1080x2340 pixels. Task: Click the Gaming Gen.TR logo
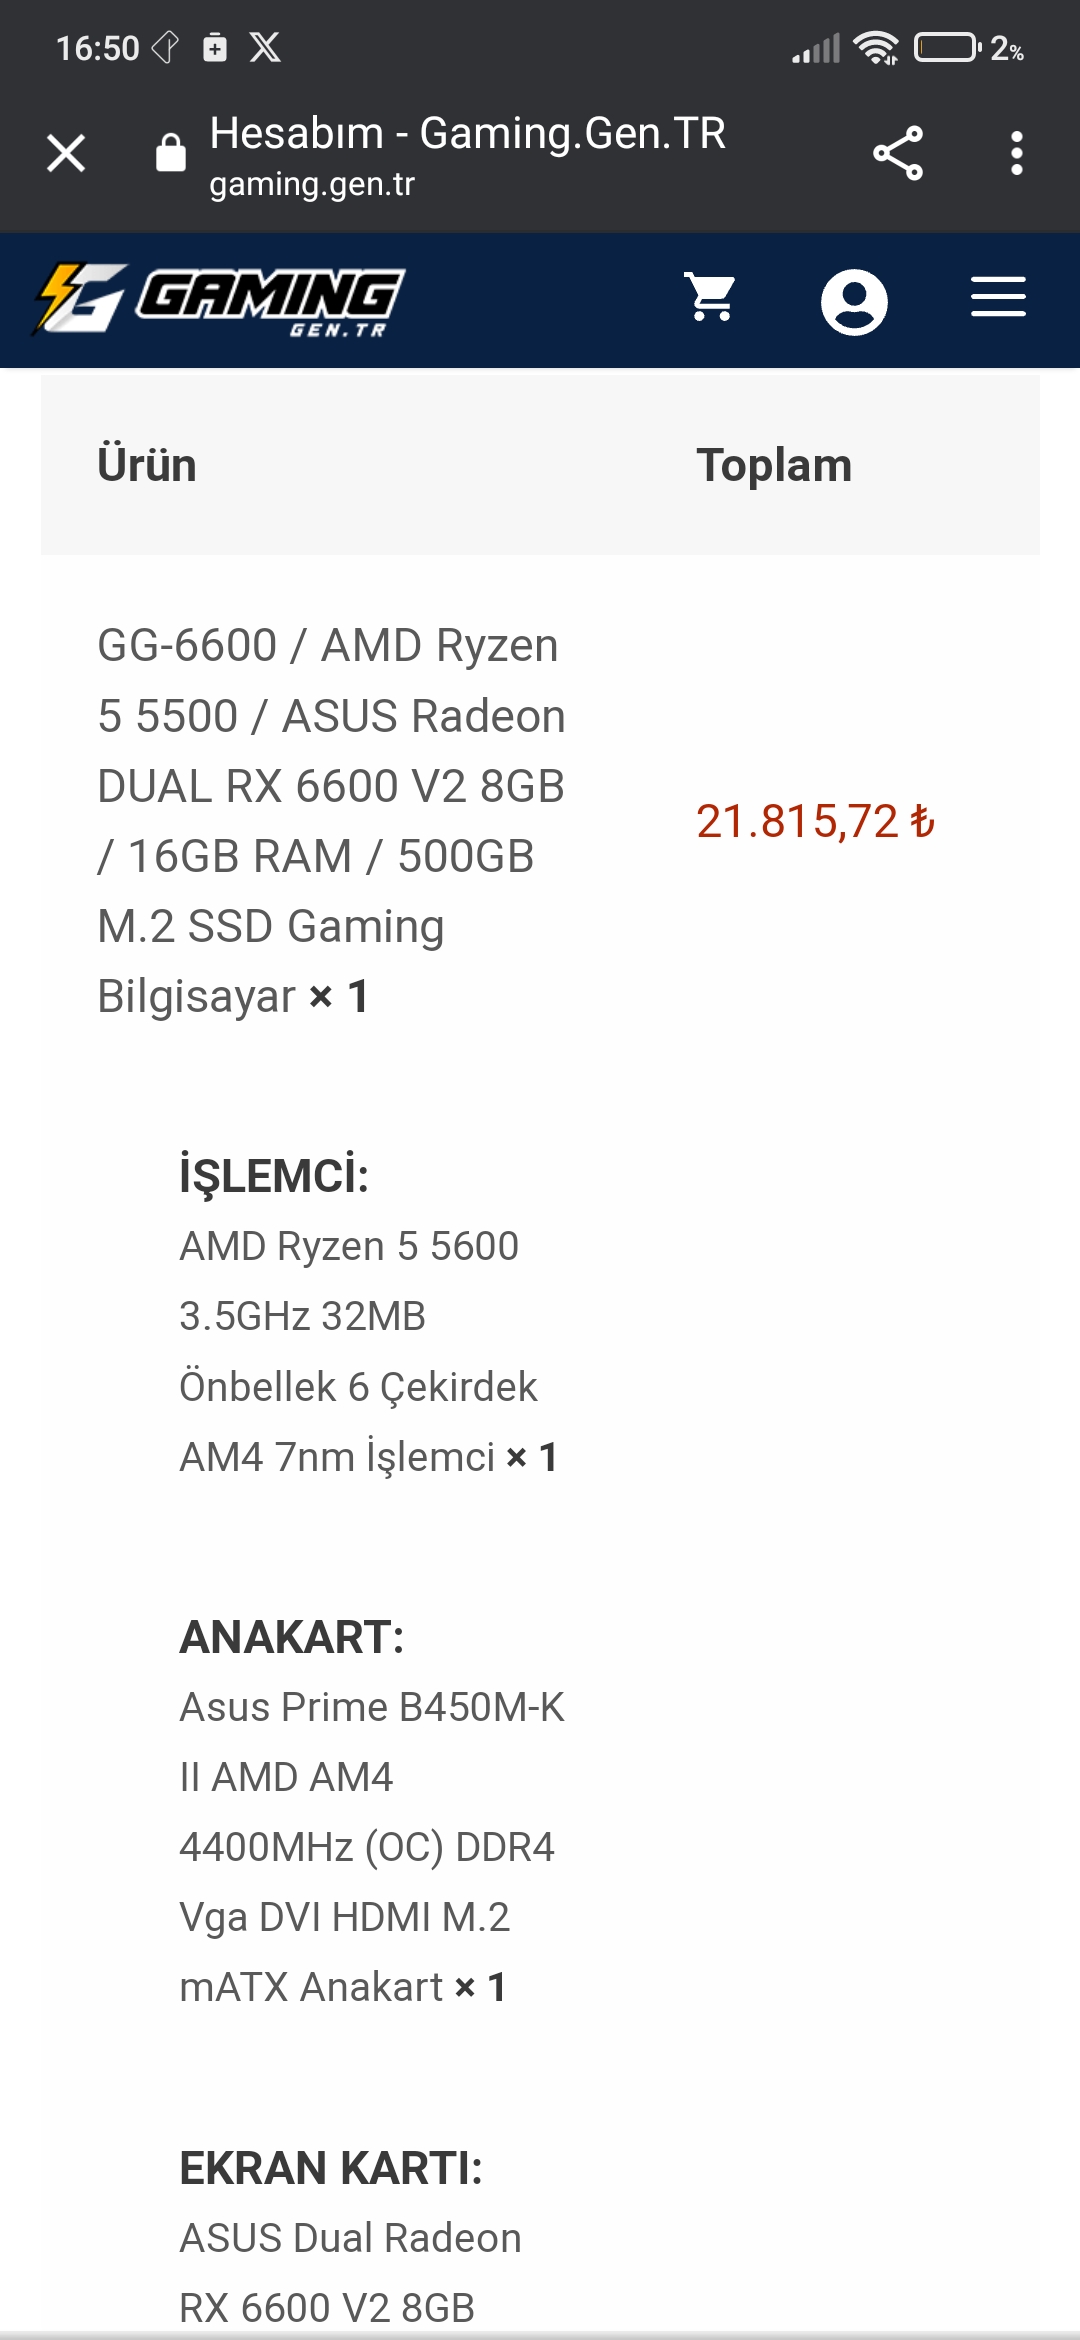pyautogui.click(x=219, y=300)
